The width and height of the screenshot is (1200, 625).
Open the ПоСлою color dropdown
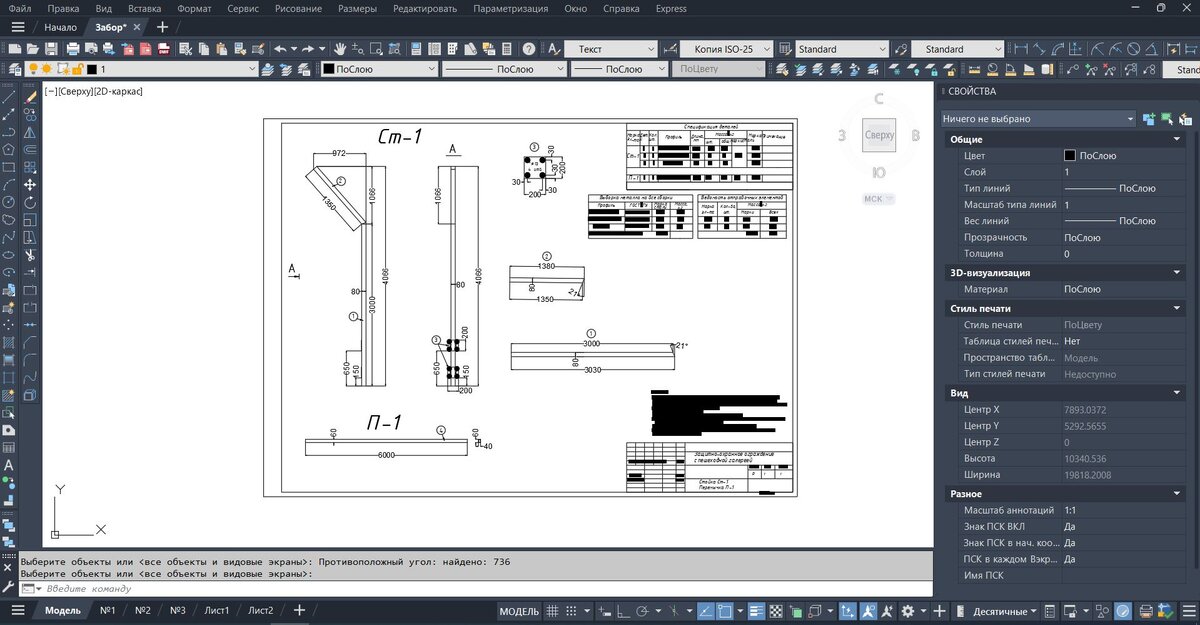click(x=378, y=69)
